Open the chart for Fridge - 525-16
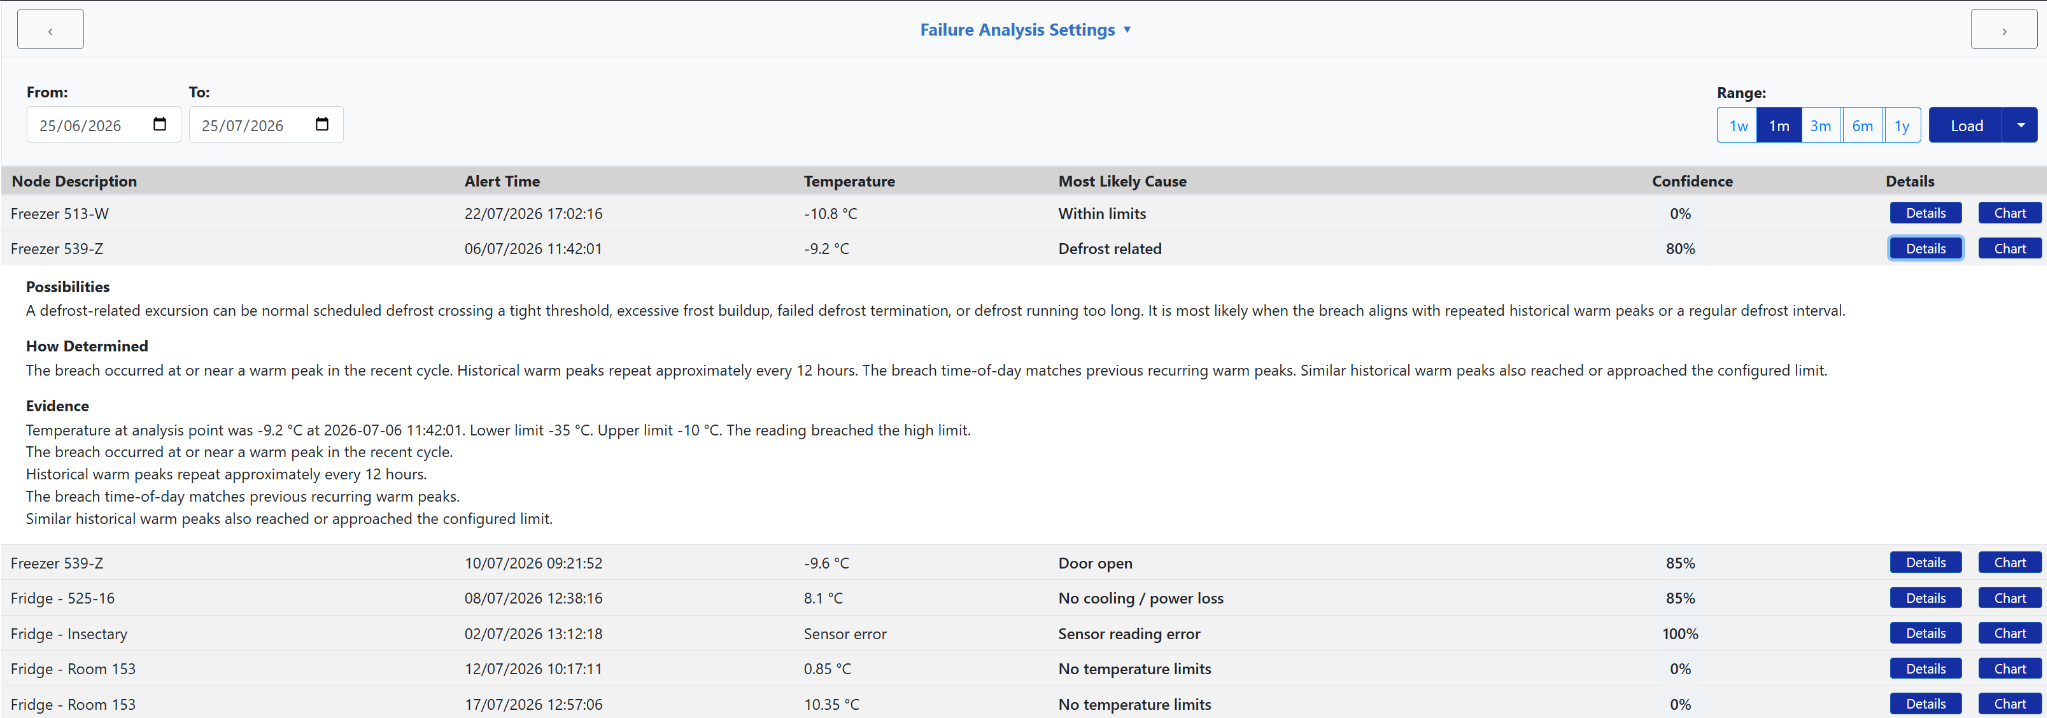Screen dimensions: 2047x718 click(2010, 598)
